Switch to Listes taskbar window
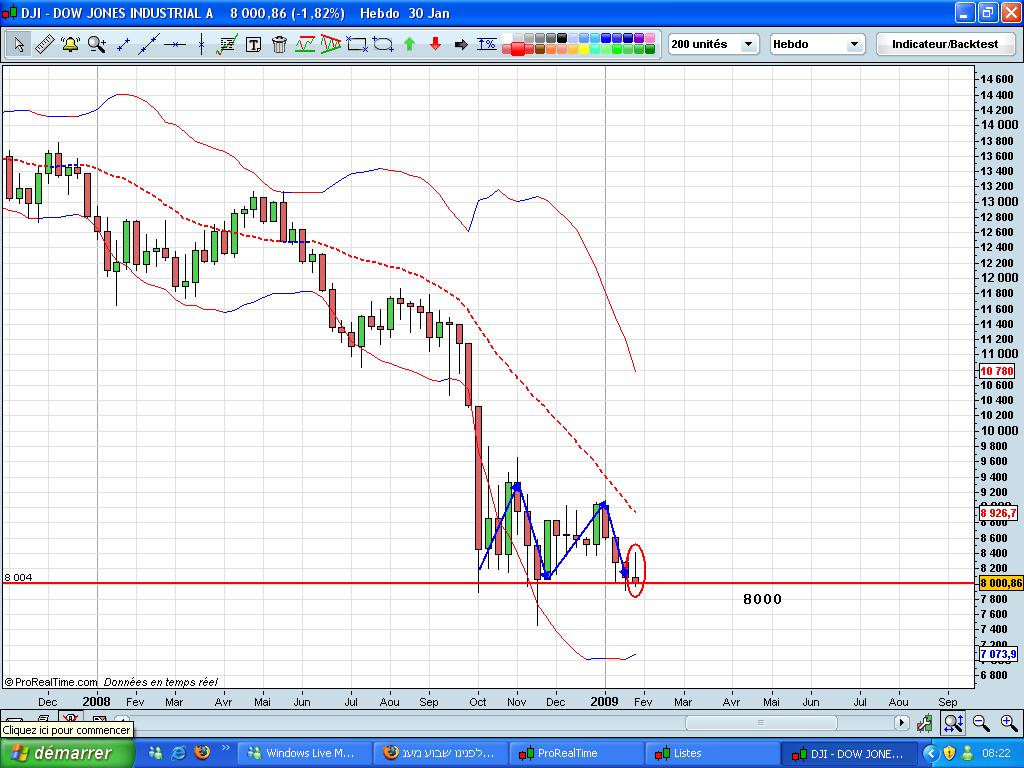Viewport: 1024px width, 768px height. pos(712,753)
